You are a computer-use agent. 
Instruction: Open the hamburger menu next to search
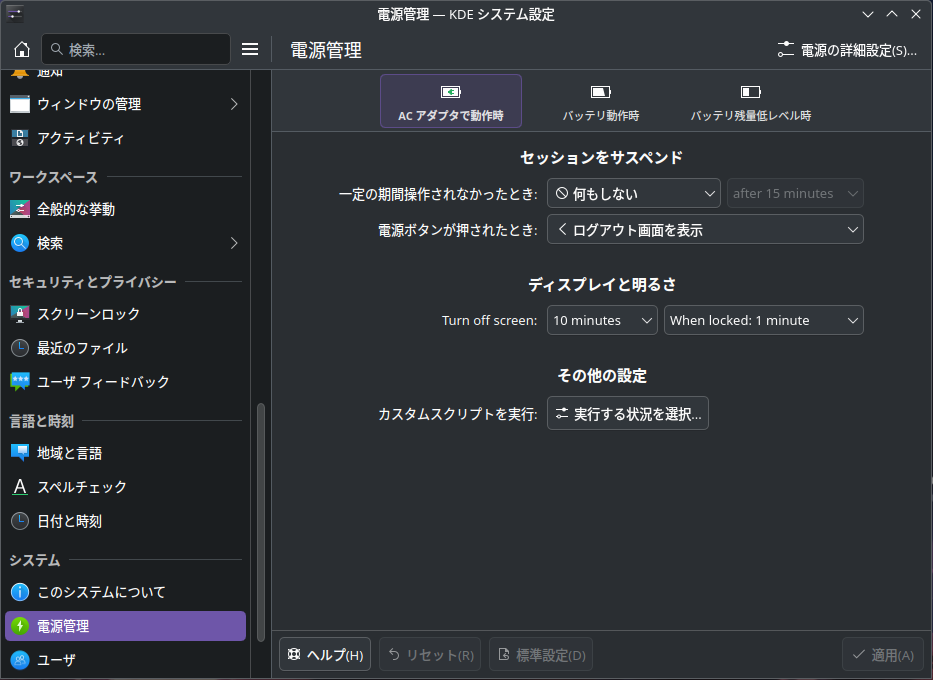tap(250, 49)
